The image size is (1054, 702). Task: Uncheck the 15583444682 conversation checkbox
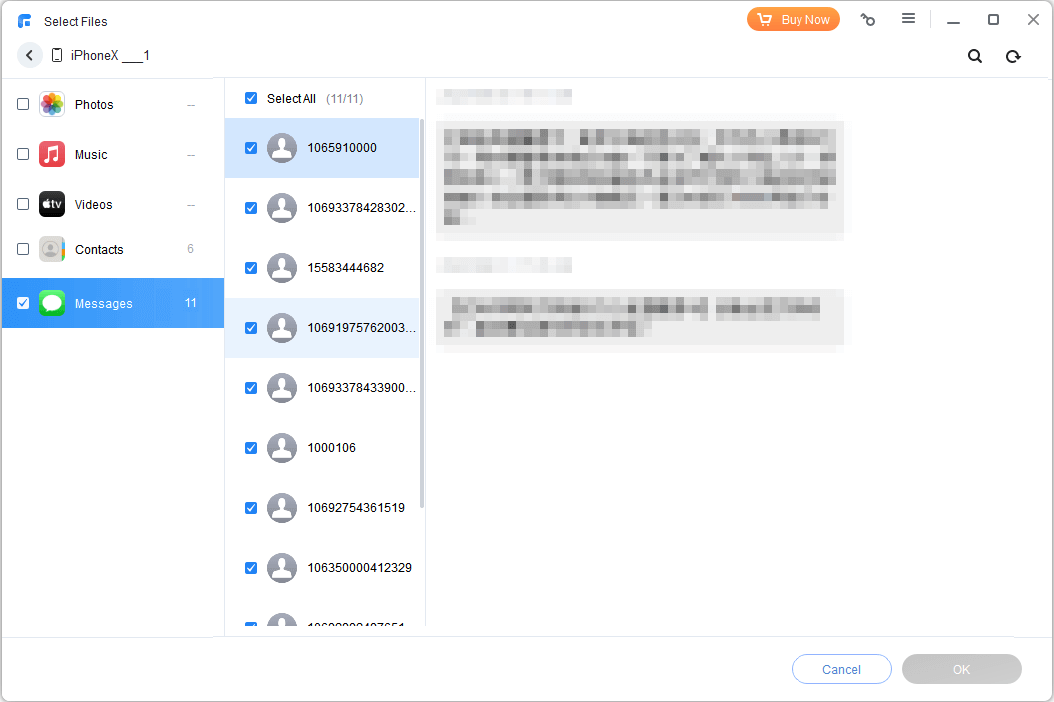(251, 268)
